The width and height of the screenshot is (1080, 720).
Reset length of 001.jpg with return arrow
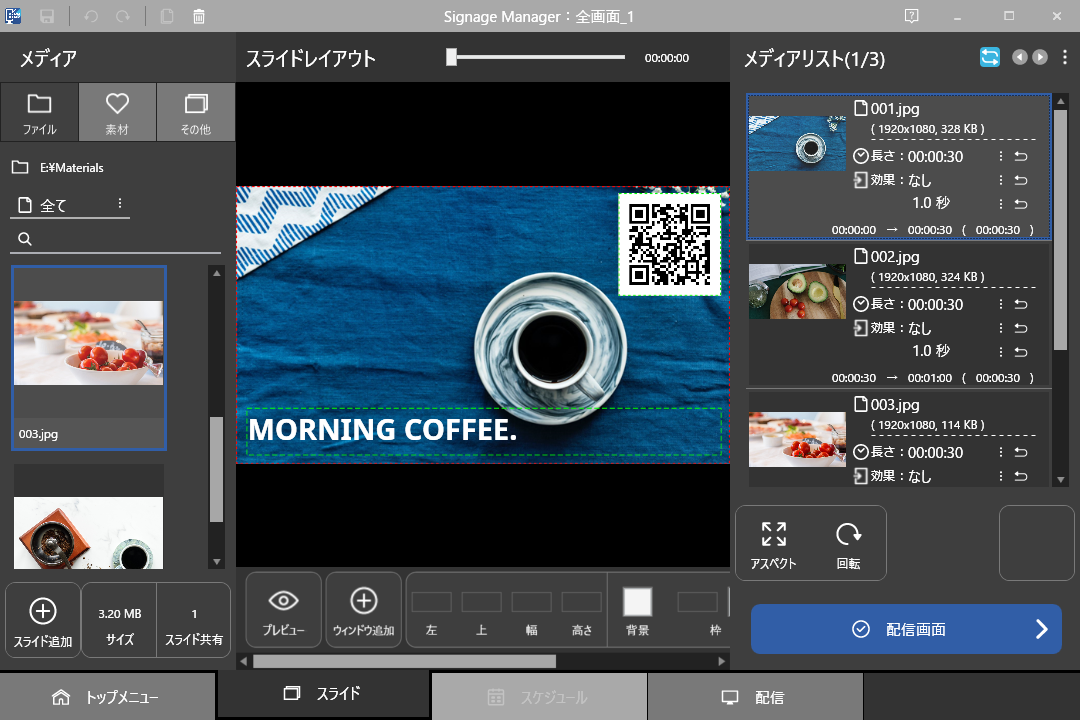click(x=1021, y=157)
